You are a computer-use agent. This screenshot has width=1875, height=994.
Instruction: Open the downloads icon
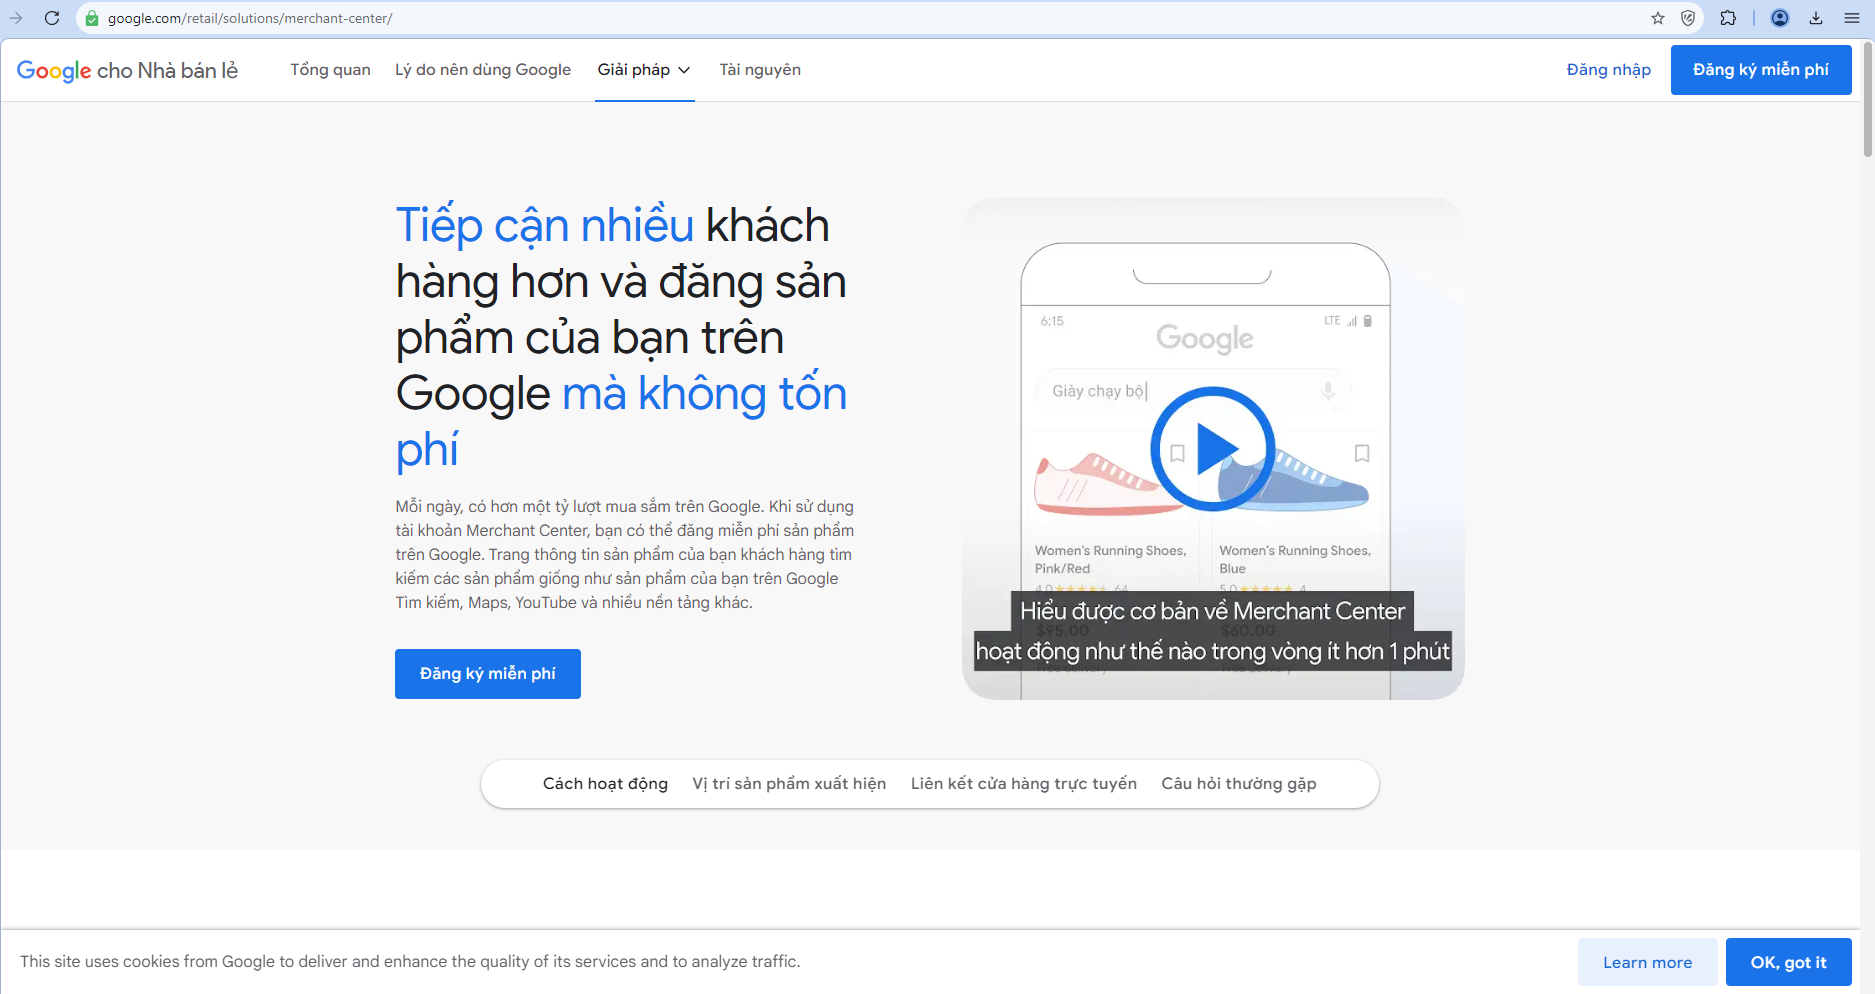(1816, 18)
